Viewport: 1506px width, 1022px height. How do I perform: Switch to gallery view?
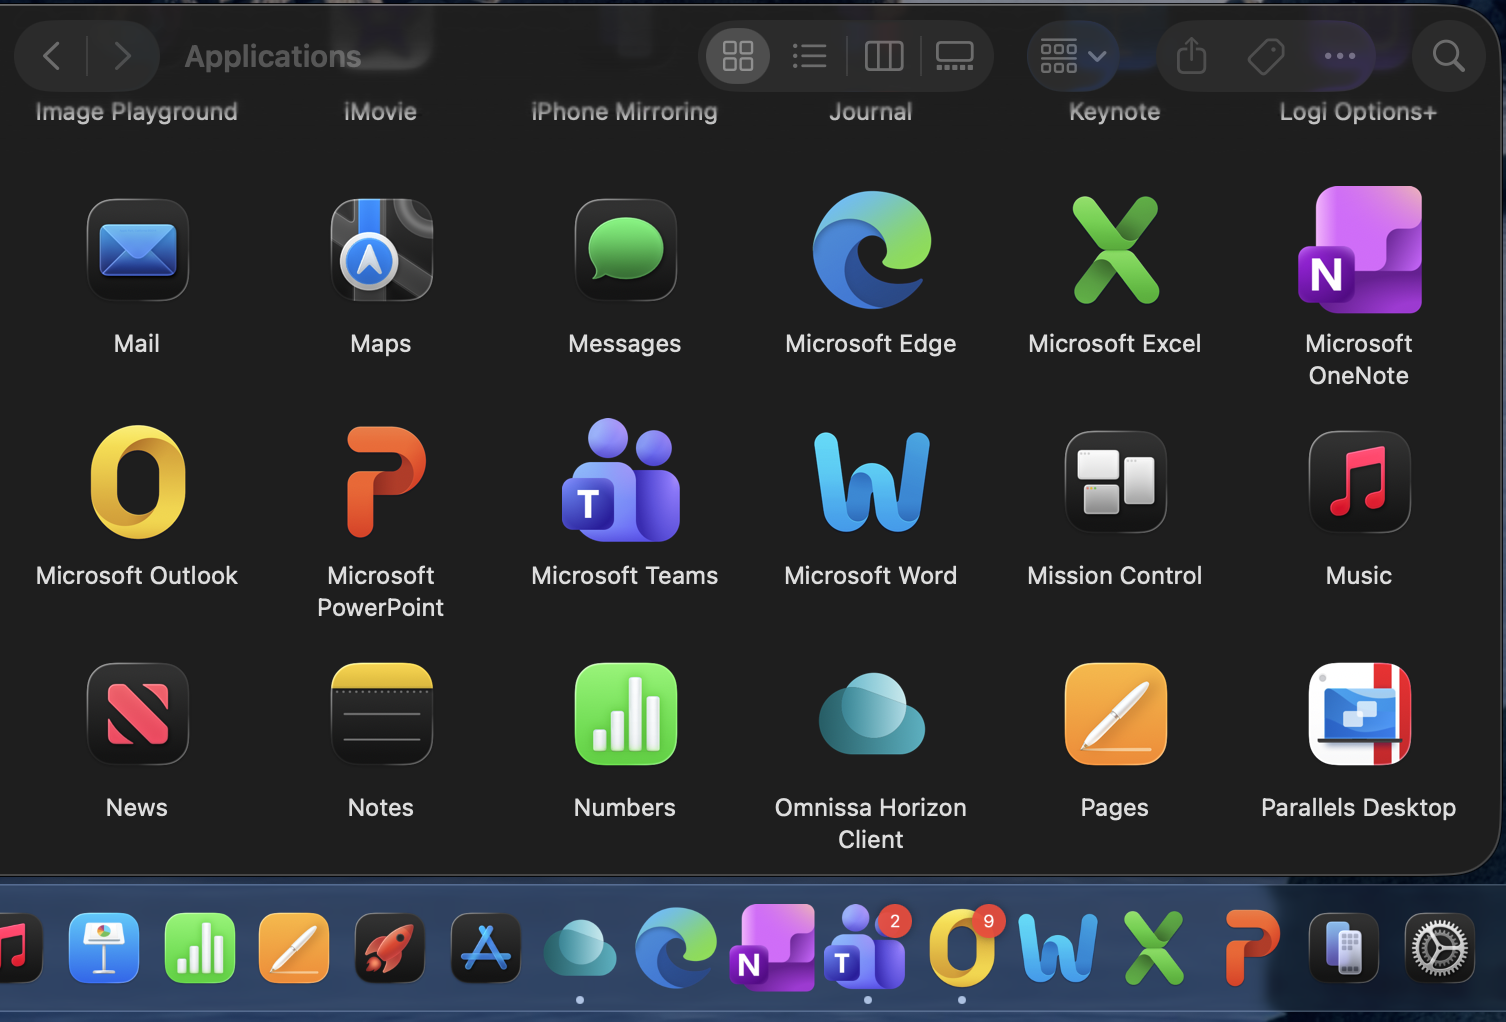[x=954, y=56]
